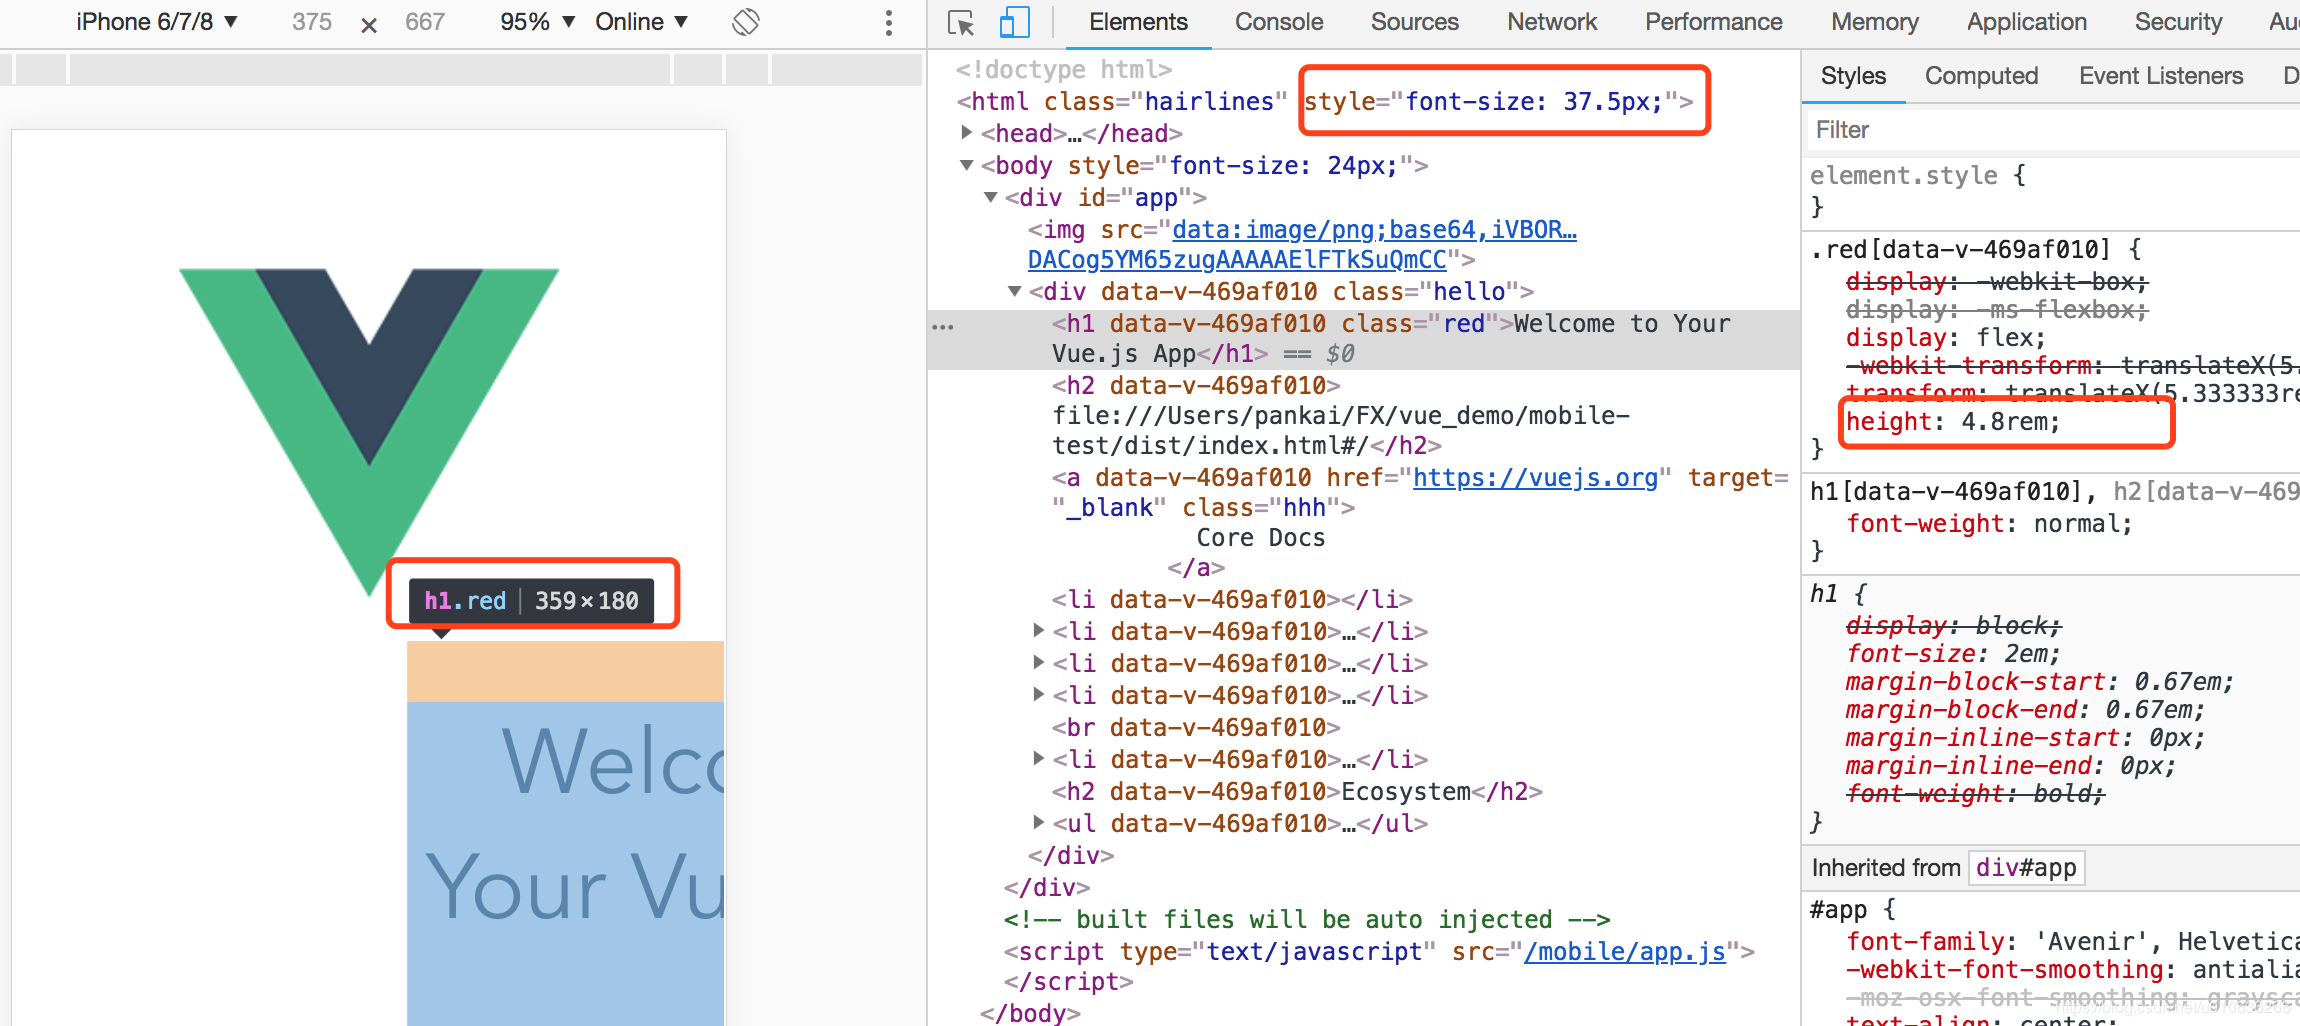Click the doctype html line
The height and width of the screenshot is (1026, 2300).
coord(1063,70)
